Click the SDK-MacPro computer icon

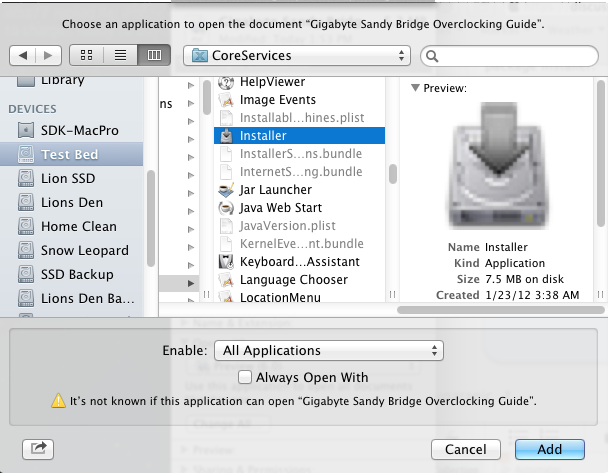pos(26,130)
